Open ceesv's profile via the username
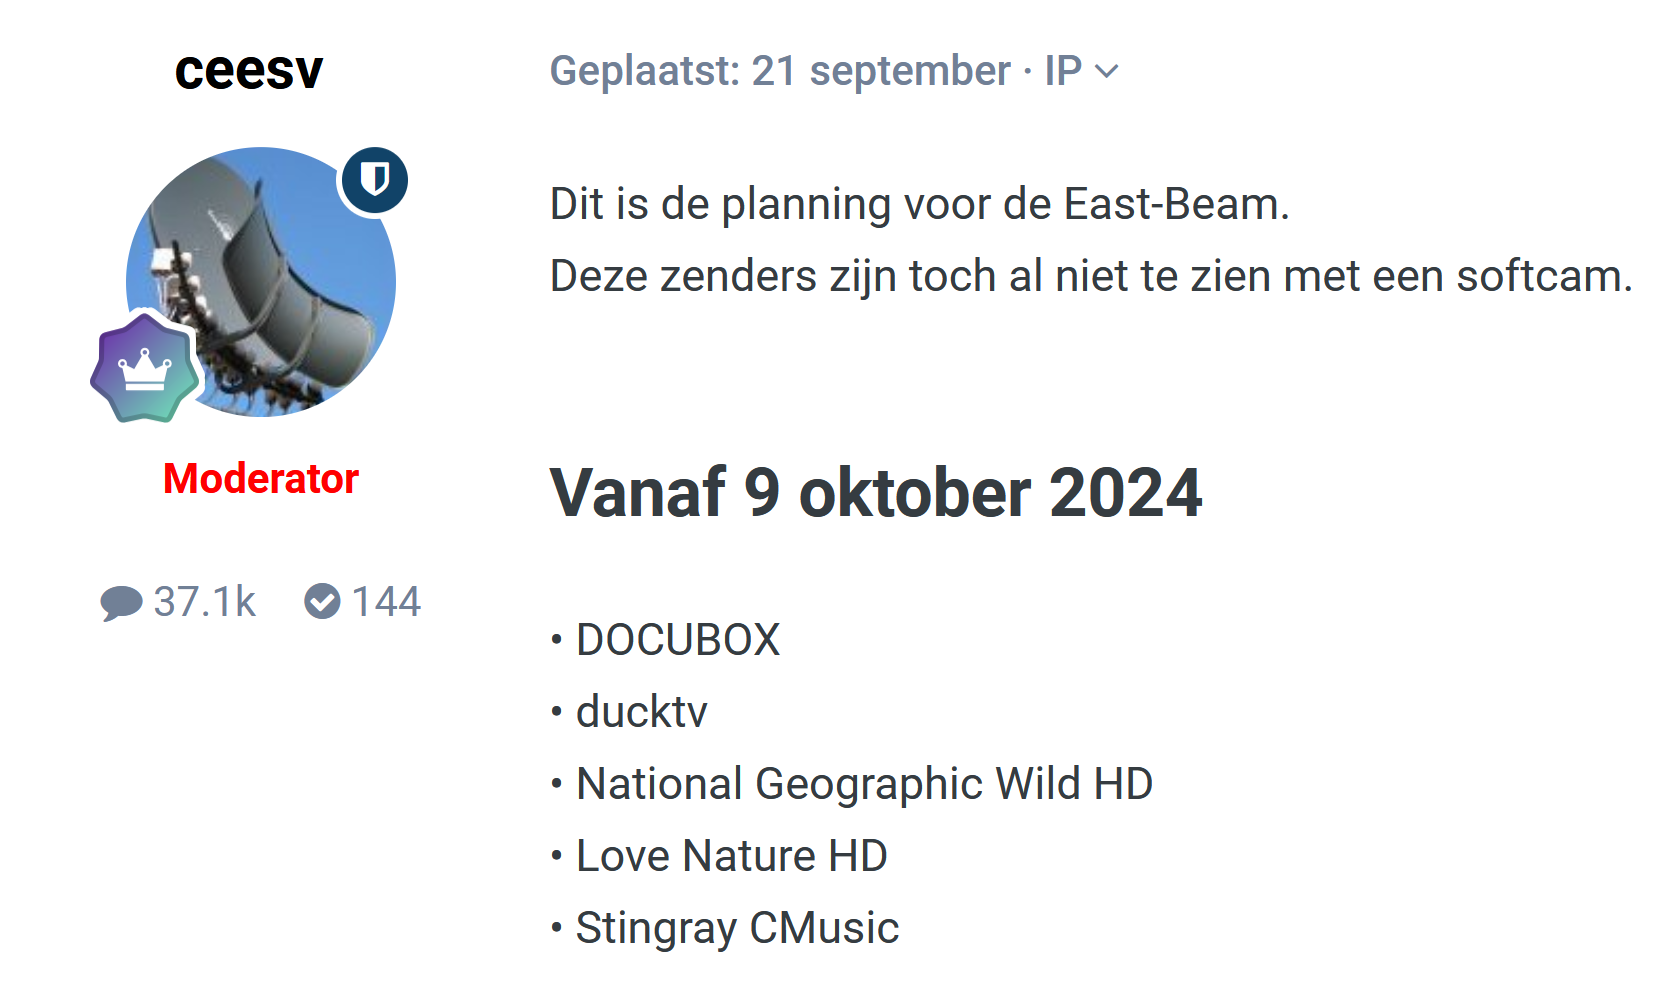Viewport: 1673px width, 987px height. coord(249,71)
